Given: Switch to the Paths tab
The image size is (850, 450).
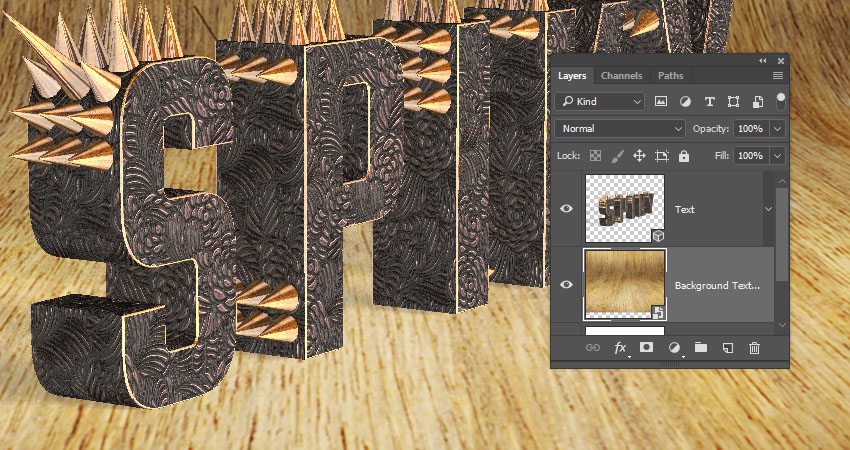Looking at the screenshot, I should (x=671, y=76).
